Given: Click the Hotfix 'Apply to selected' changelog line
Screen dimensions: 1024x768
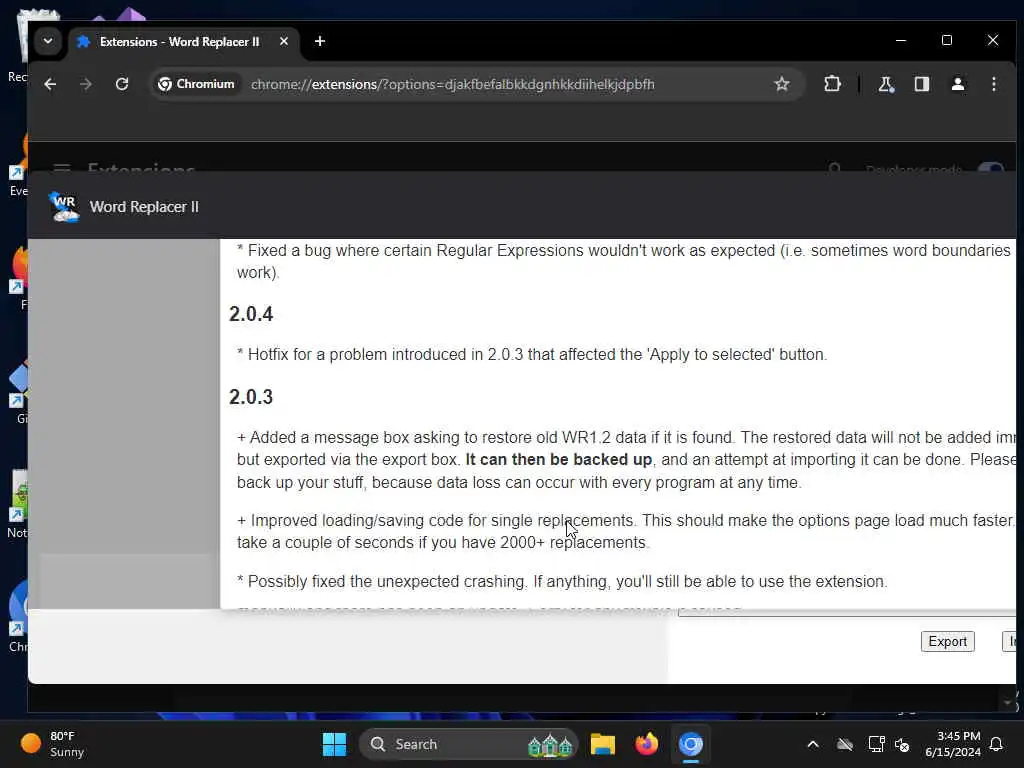Looking at the screenshot, I should tap(532, 355).
